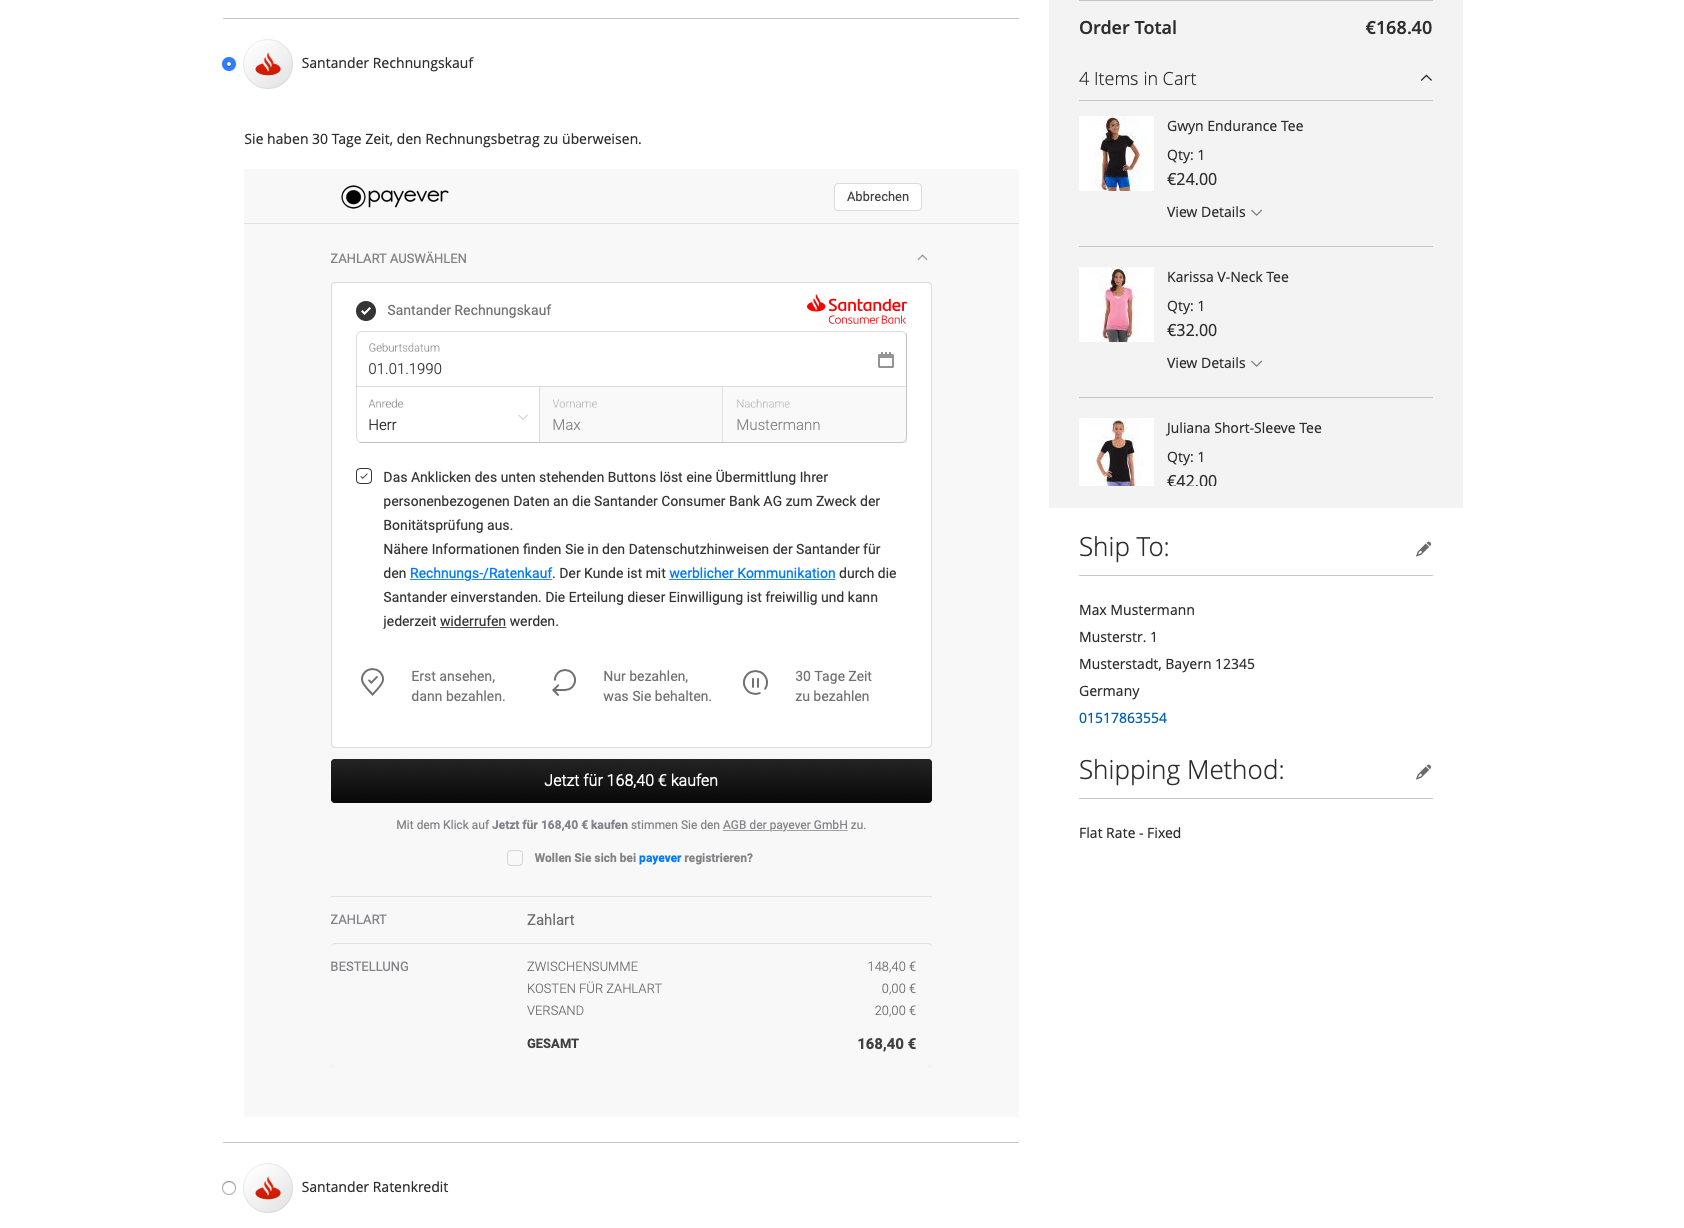Click the Santander Ratenkredit flame logo icon
The image size is (1684, 1228).
[x=268, y=1188]
